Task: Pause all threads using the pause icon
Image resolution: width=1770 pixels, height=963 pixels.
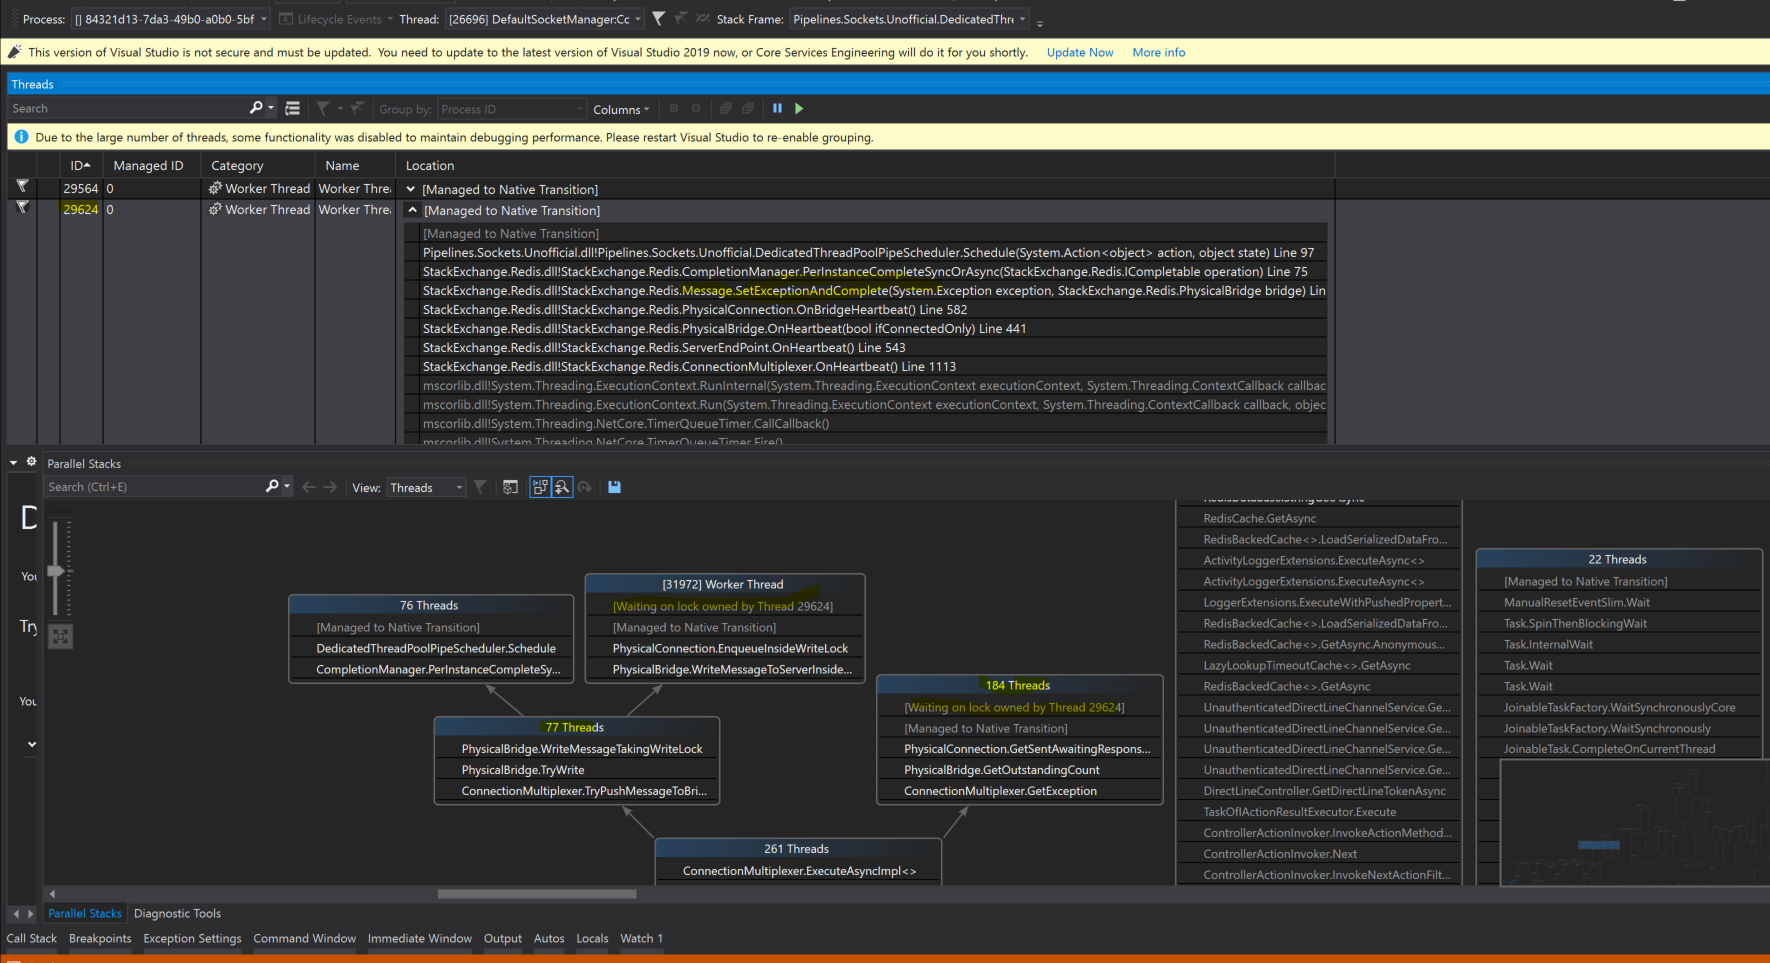Action: coord(777,108)
